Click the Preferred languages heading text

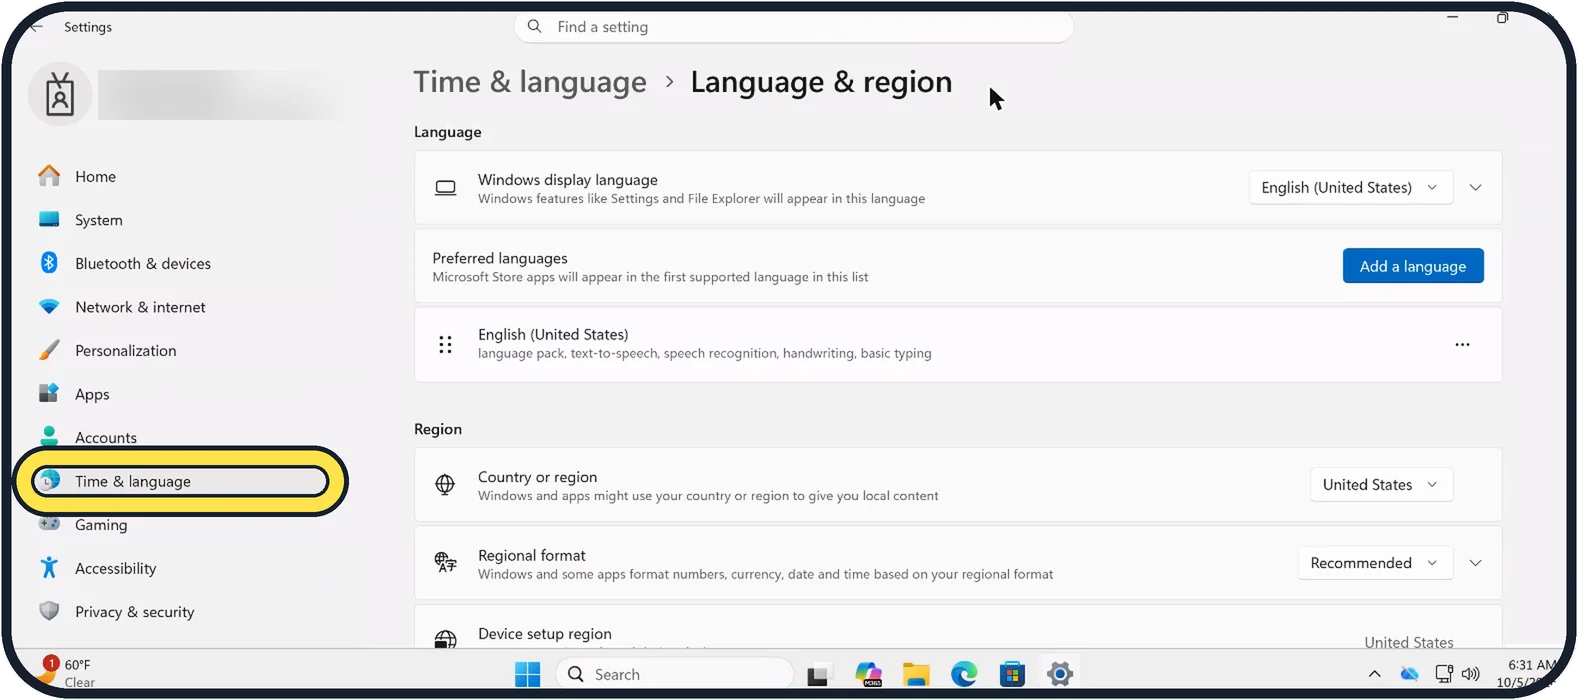pos(500,258)
